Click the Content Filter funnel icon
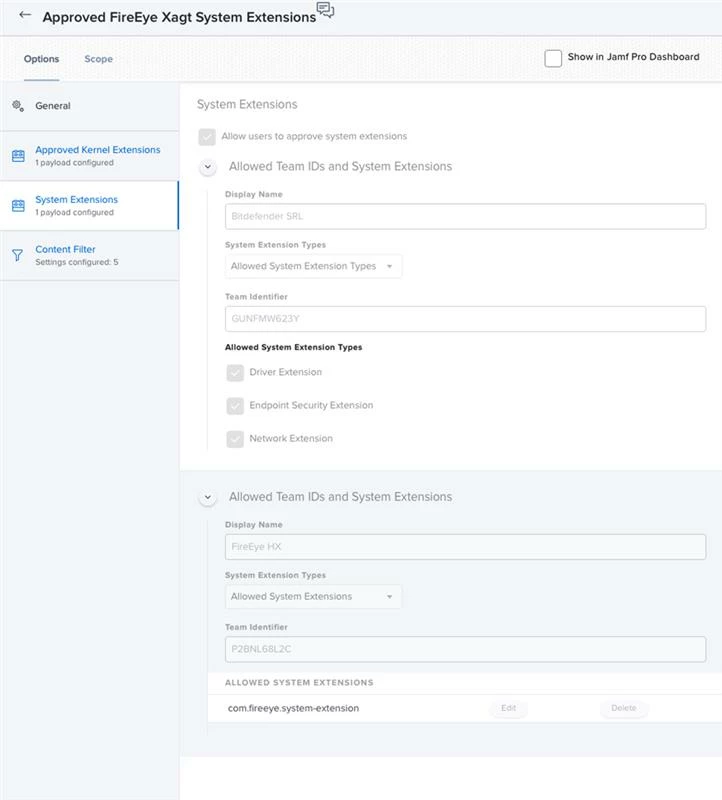Screen dimensions: 722x800 point(17,255)
